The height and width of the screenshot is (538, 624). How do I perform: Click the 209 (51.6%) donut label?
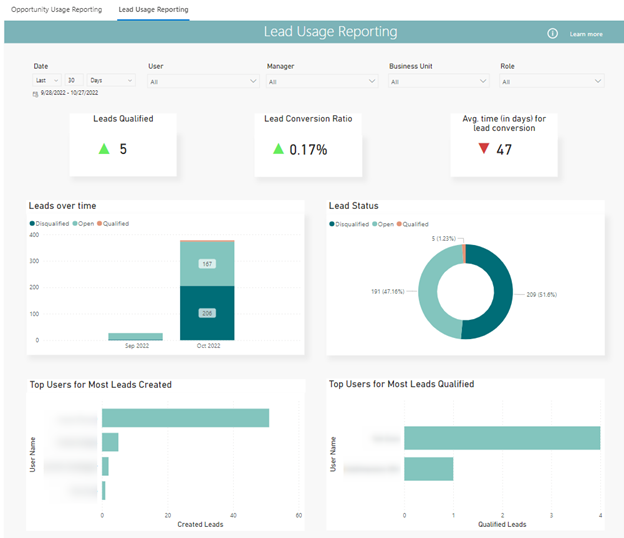[x=542, y=294]
